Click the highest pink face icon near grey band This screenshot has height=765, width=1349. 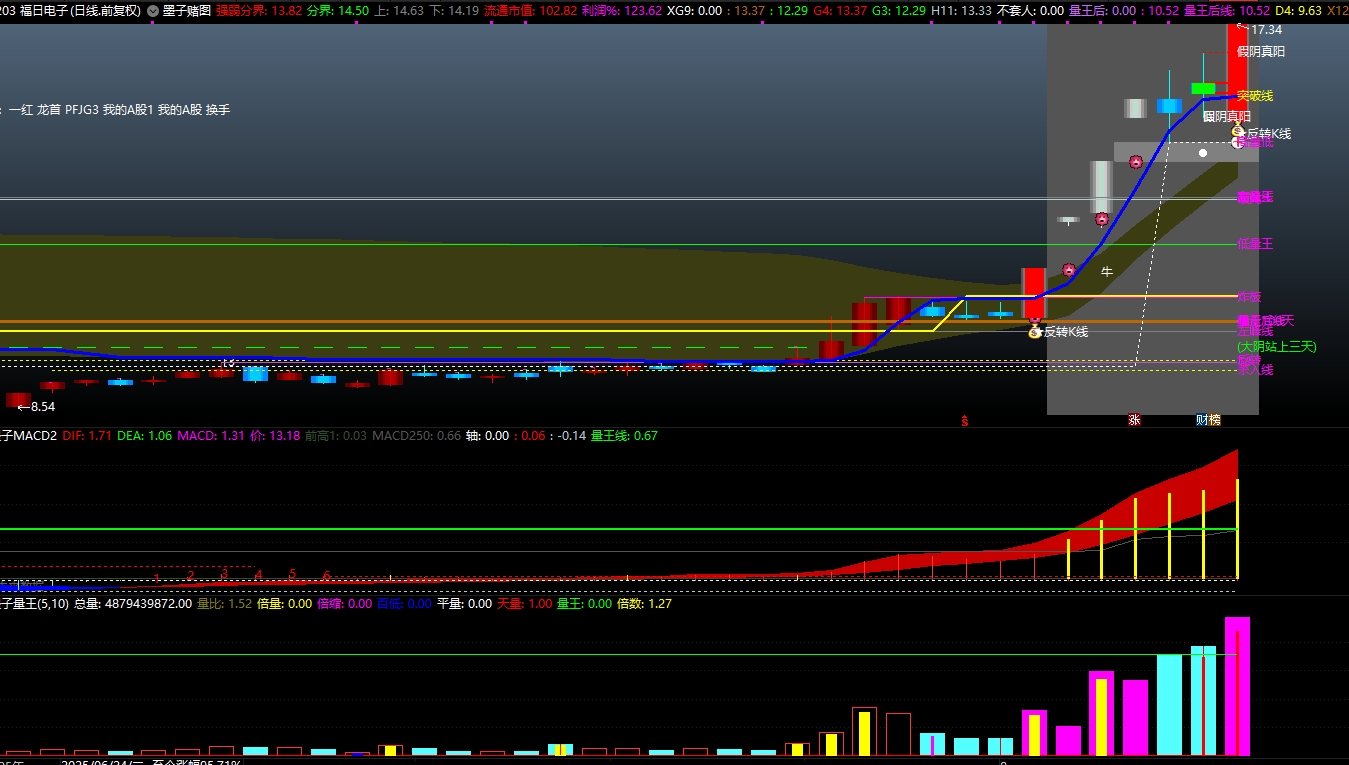tap(1135, 162)
